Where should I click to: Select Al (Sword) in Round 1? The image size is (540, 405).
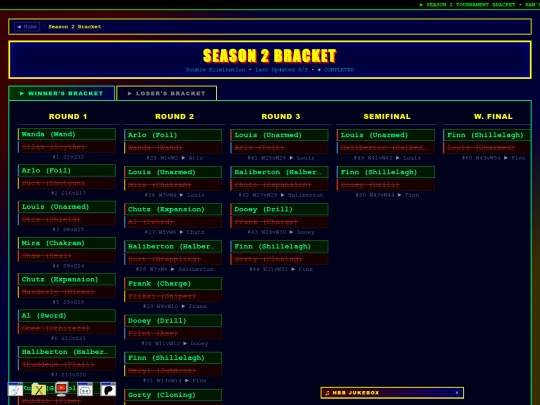(x=67, y=315)
